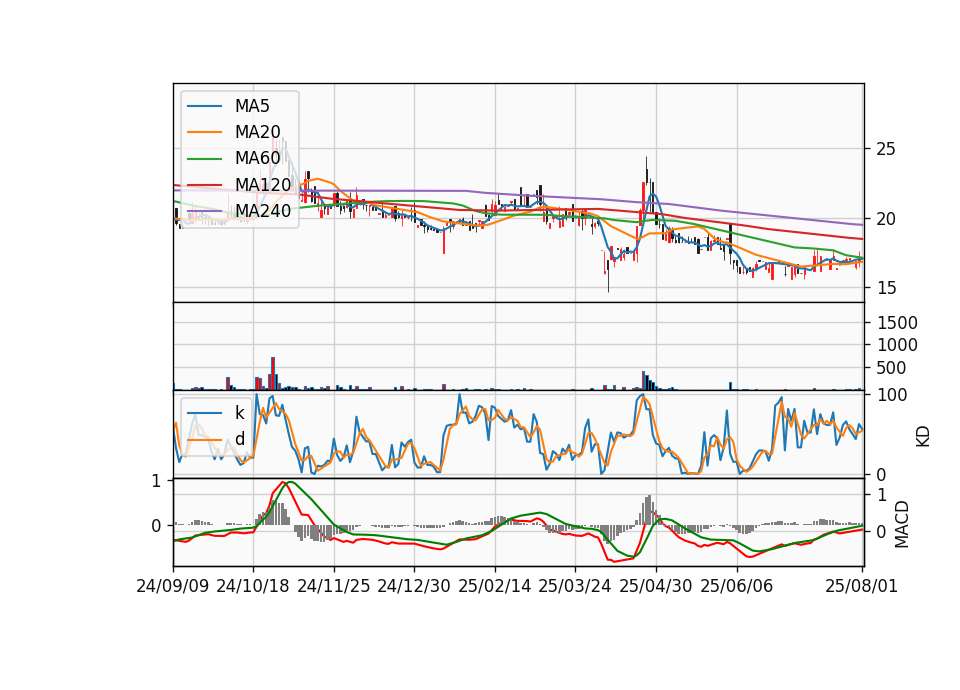Click the volume axis value 1500
960x690 pixels.
pyautogui.click(x=897, y=323)
